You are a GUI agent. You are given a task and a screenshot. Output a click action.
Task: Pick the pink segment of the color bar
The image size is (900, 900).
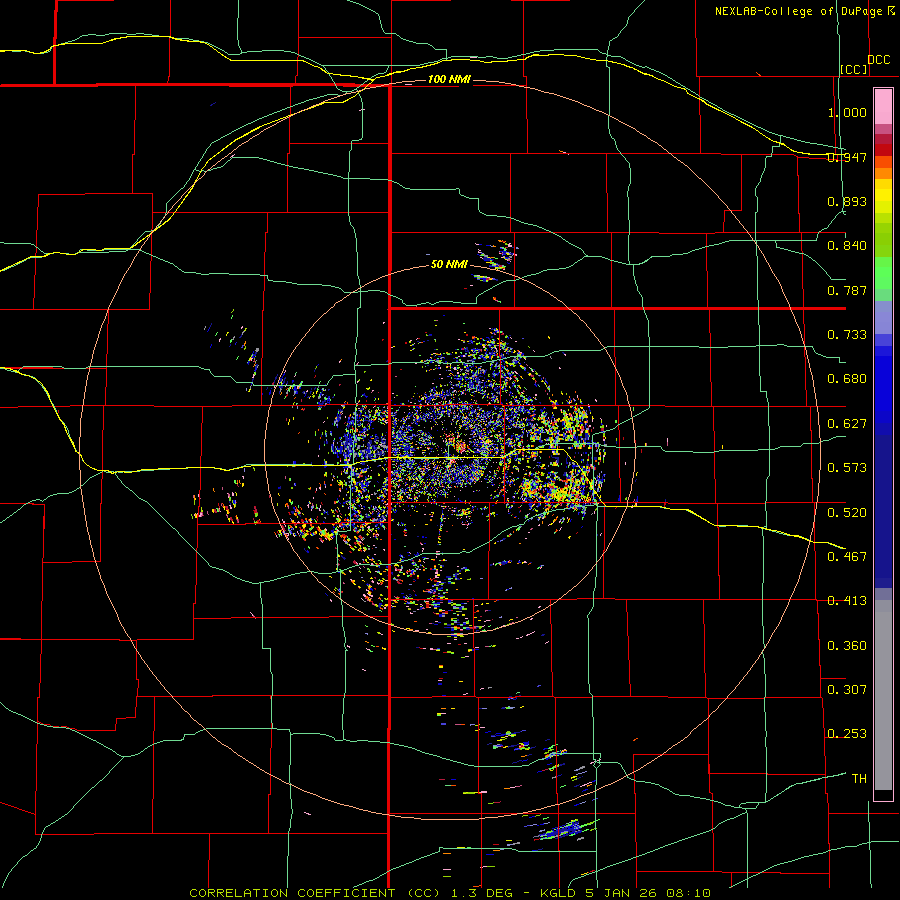pyautogui.click(x=883, y=107)
